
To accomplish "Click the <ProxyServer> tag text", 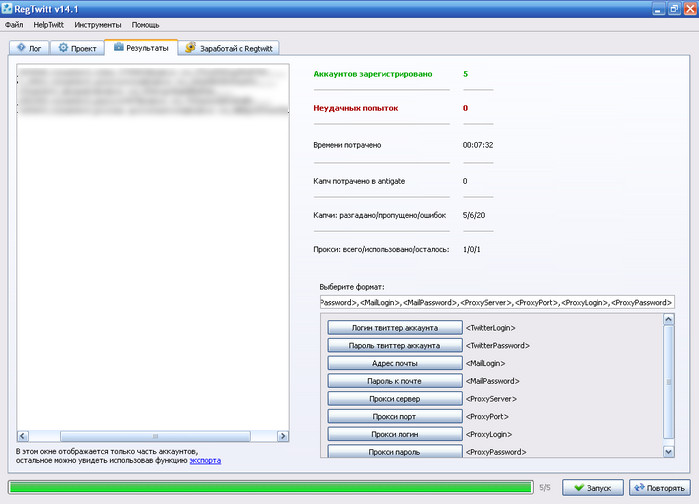I will click(x=491, y=399).
